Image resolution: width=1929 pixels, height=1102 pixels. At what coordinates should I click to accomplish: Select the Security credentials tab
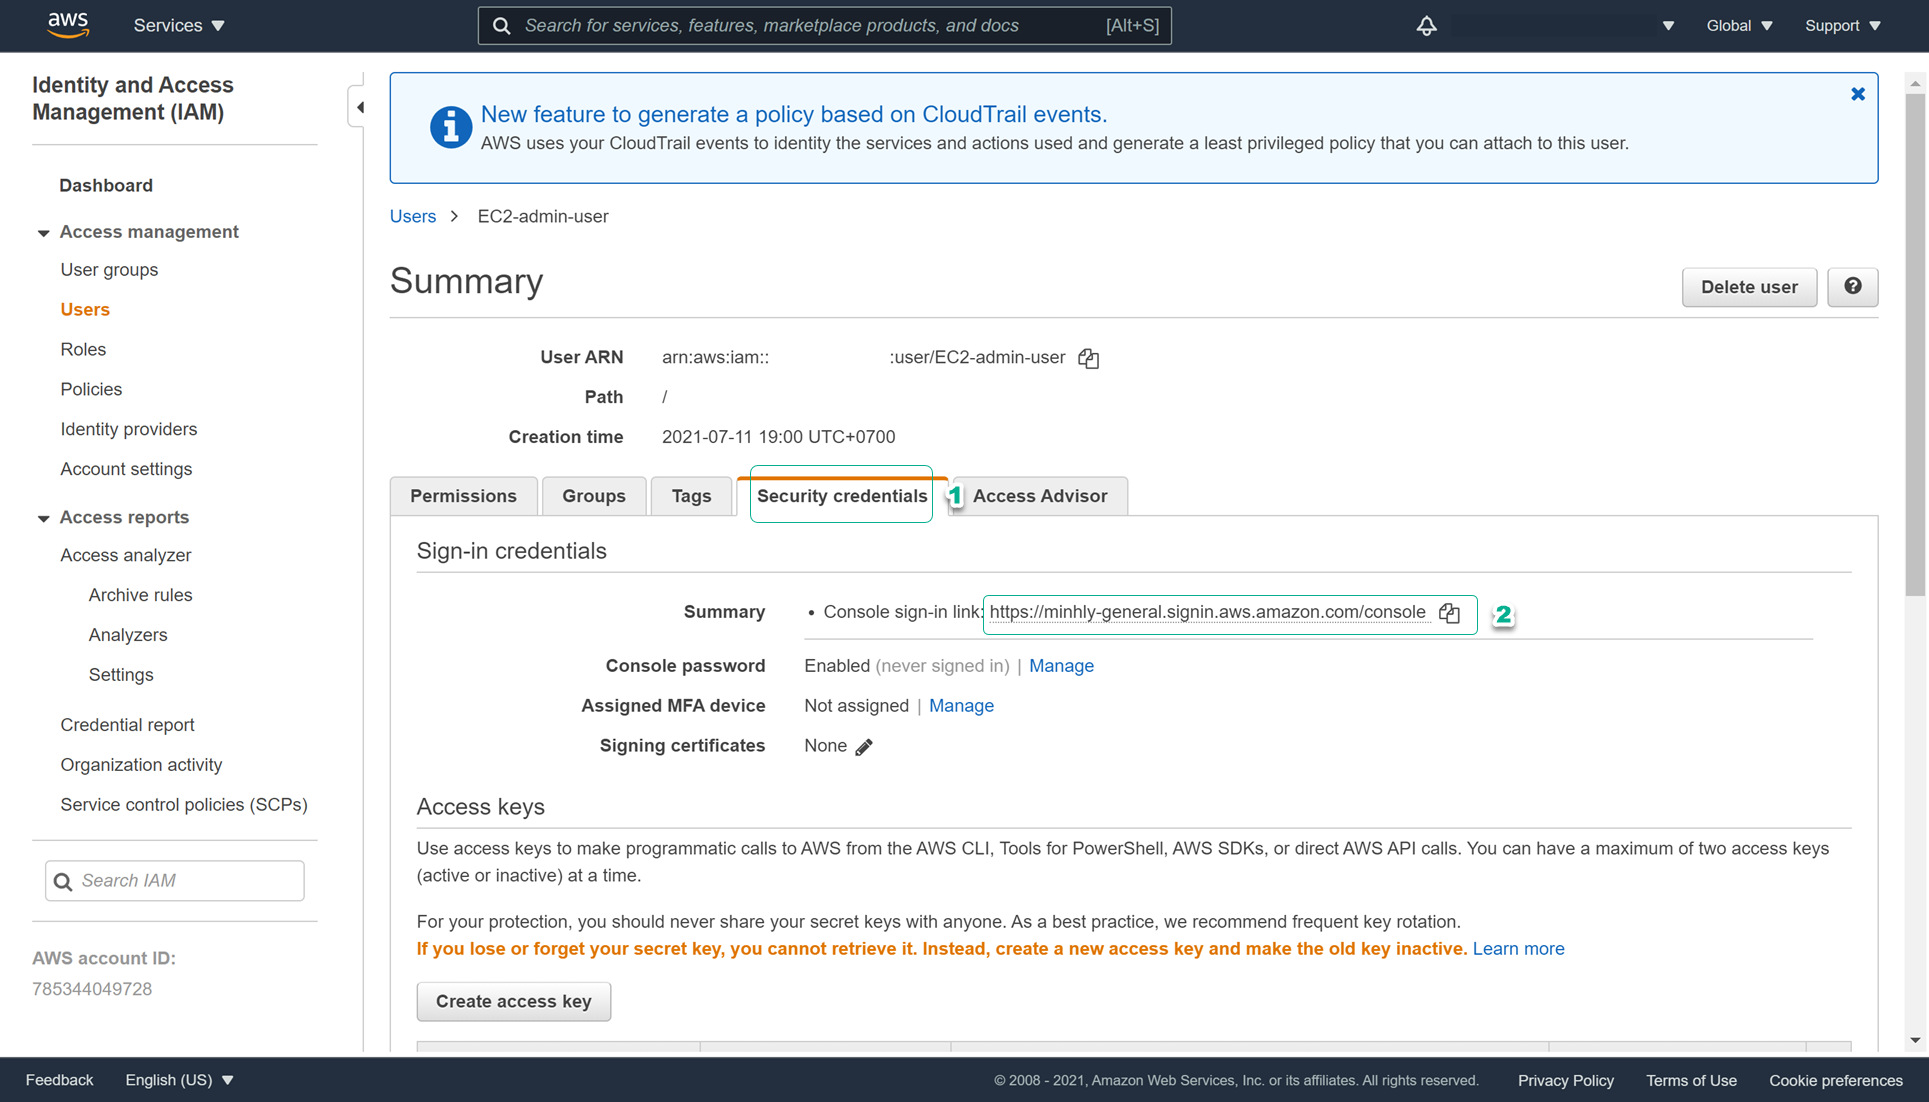842,496
